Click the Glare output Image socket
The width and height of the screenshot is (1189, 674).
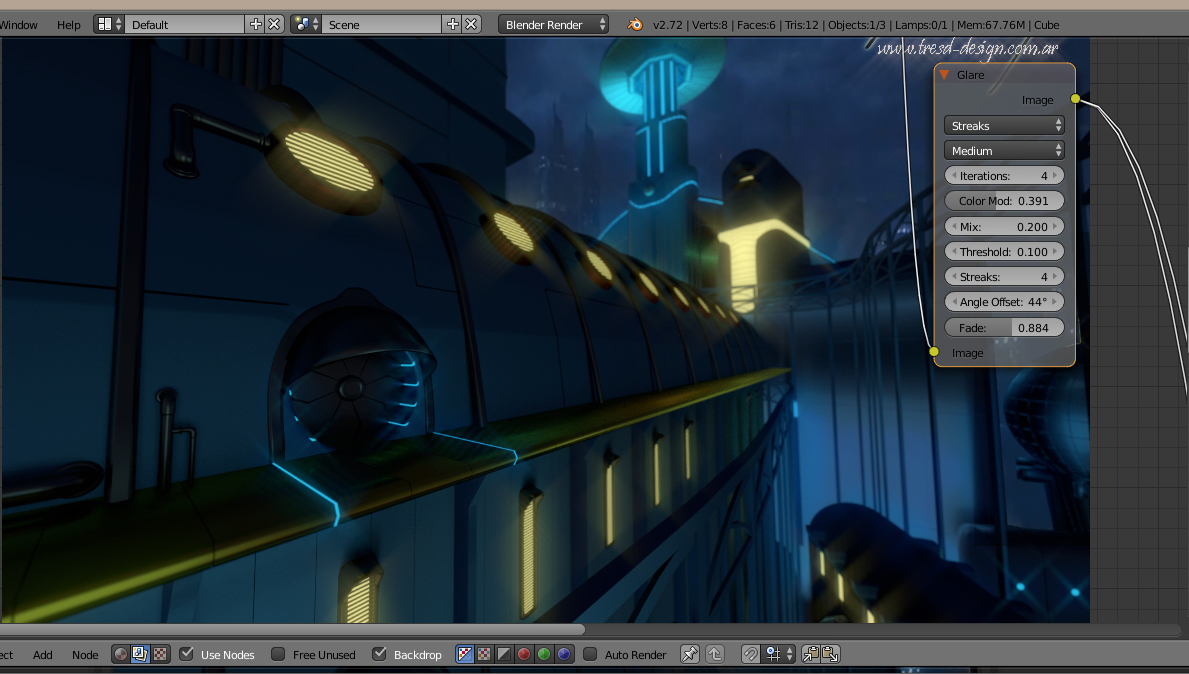[x=1075, y=99]
